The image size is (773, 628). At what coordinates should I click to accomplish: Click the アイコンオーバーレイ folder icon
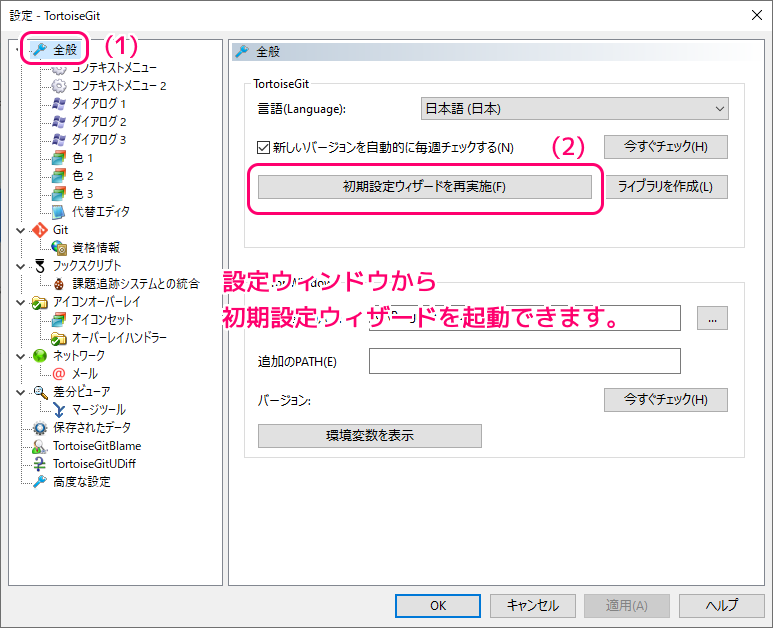tap(40, 302)
